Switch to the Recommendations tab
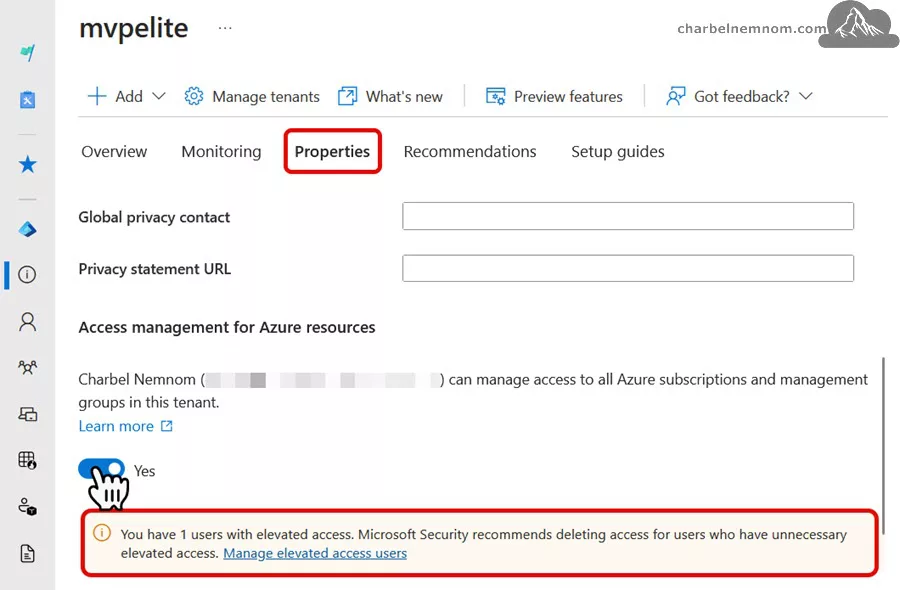 tap(470, 152)
